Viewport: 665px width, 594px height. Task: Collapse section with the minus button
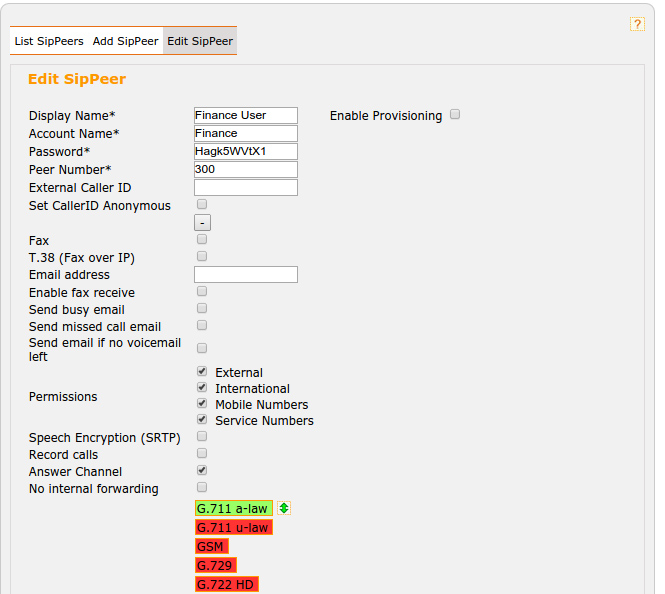(x=202, y=223)
